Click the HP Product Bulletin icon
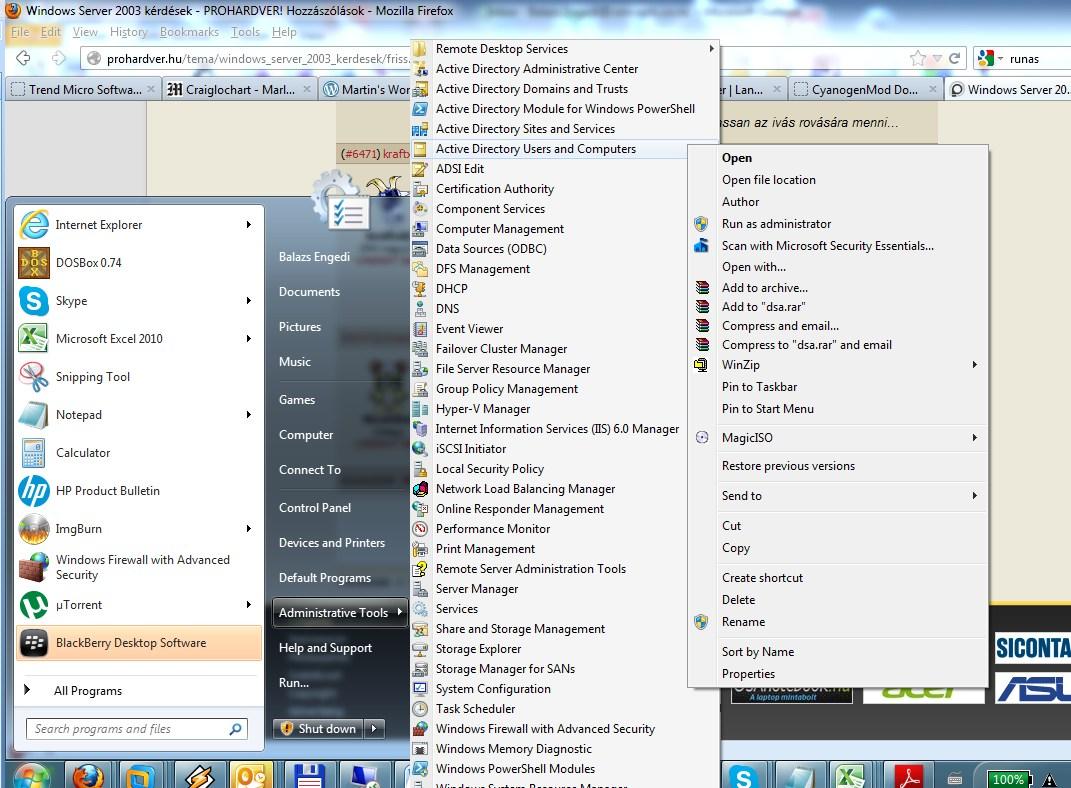Viewport: 1071px width, 788px height. click(x=34, y=491)
